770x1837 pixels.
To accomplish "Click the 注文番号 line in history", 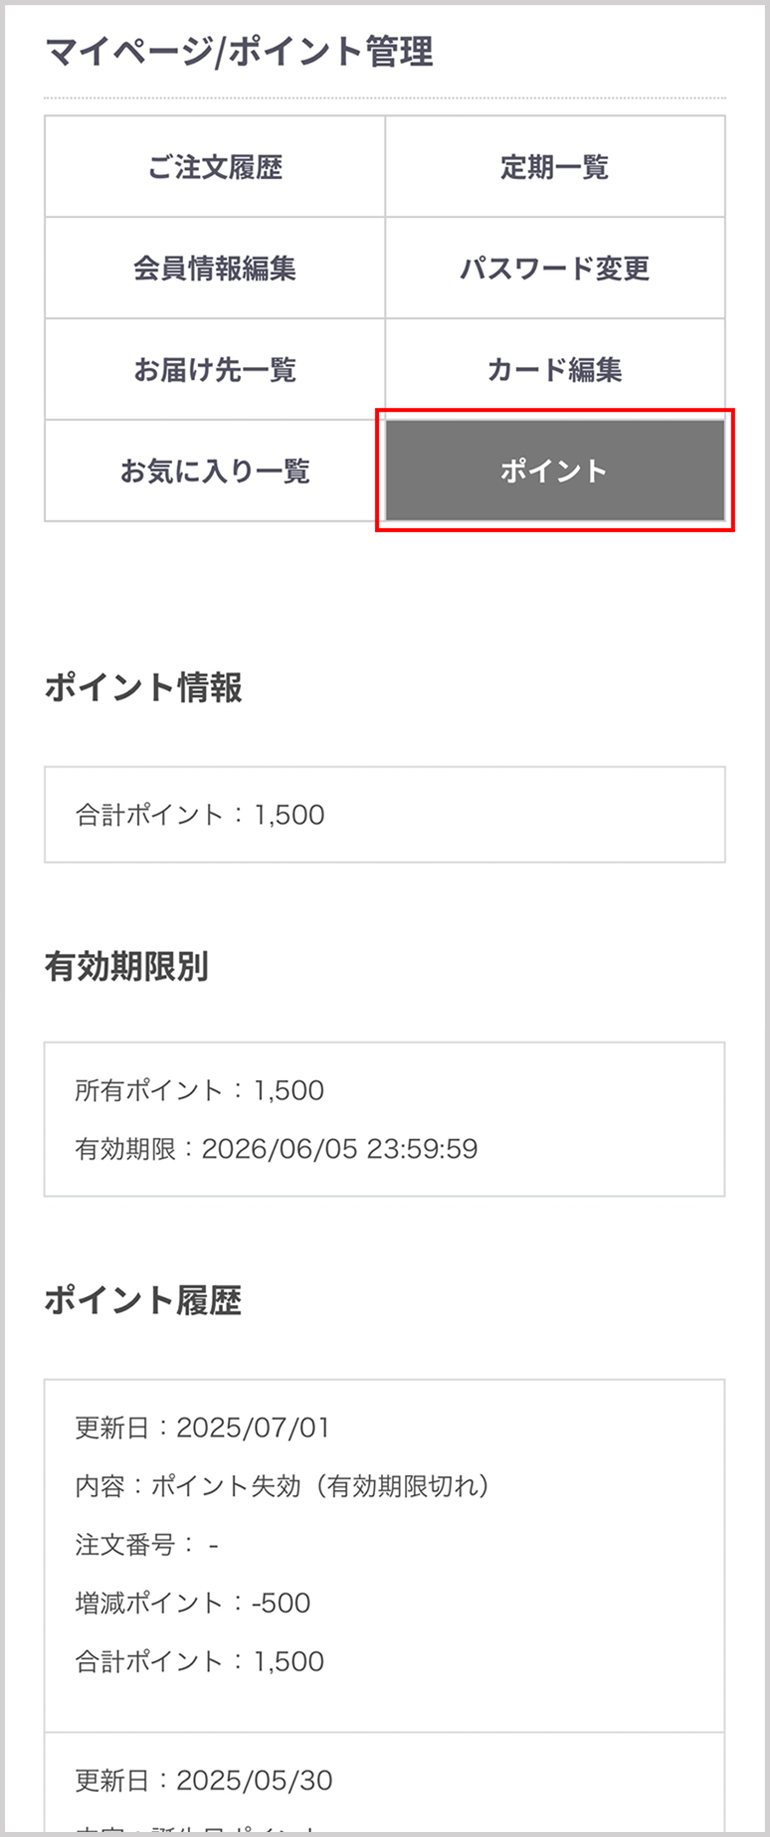I will pos(147,1545).
